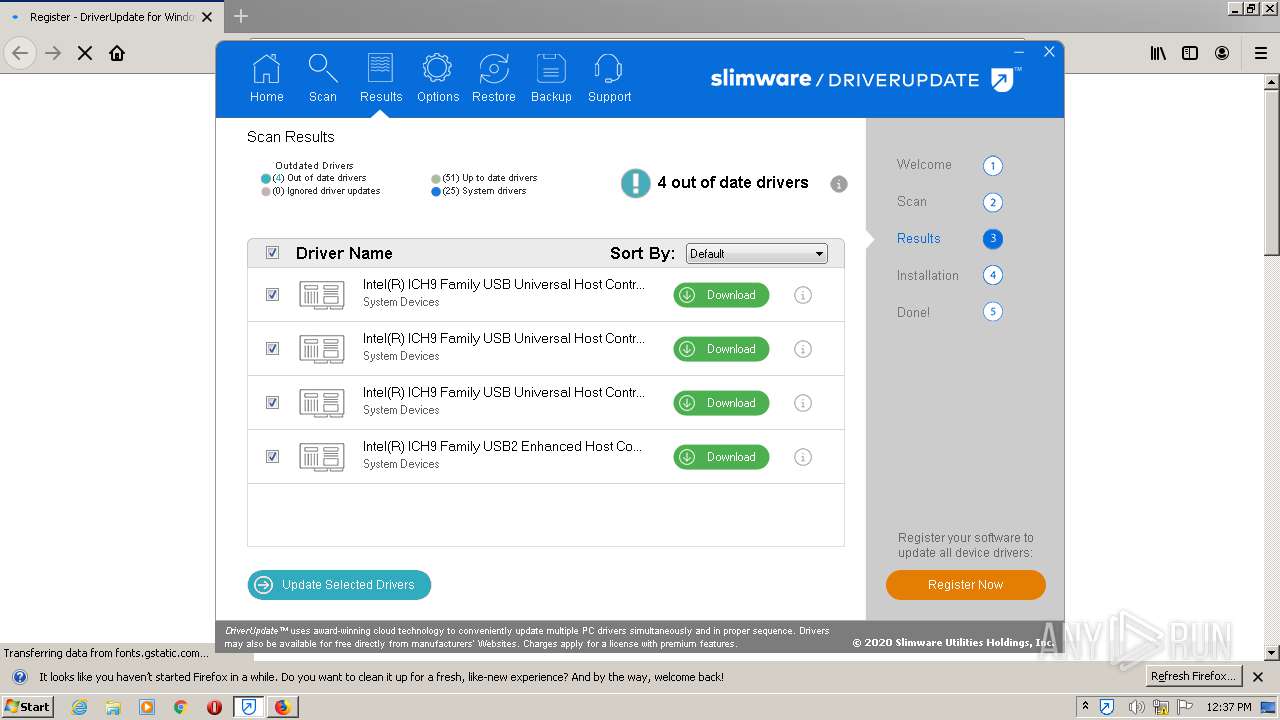Open new Firefox tab
This screenshot has height=720, width=1280.
point(241,16)
